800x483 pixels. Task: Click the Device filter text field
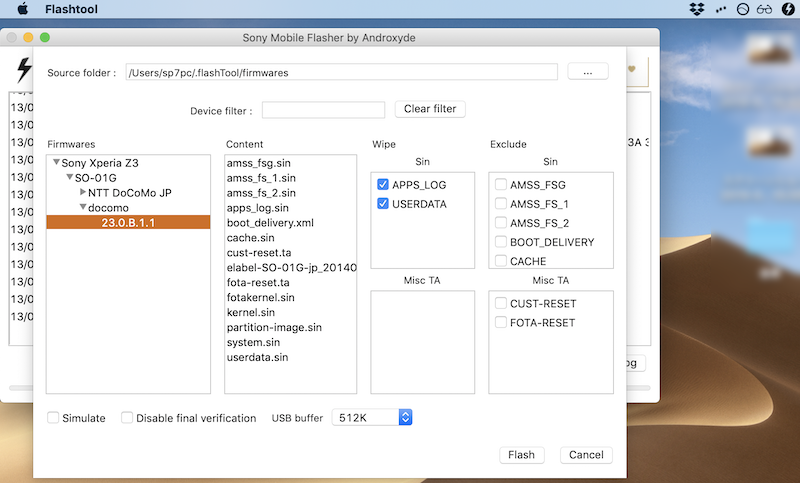[x=323, y=110]
